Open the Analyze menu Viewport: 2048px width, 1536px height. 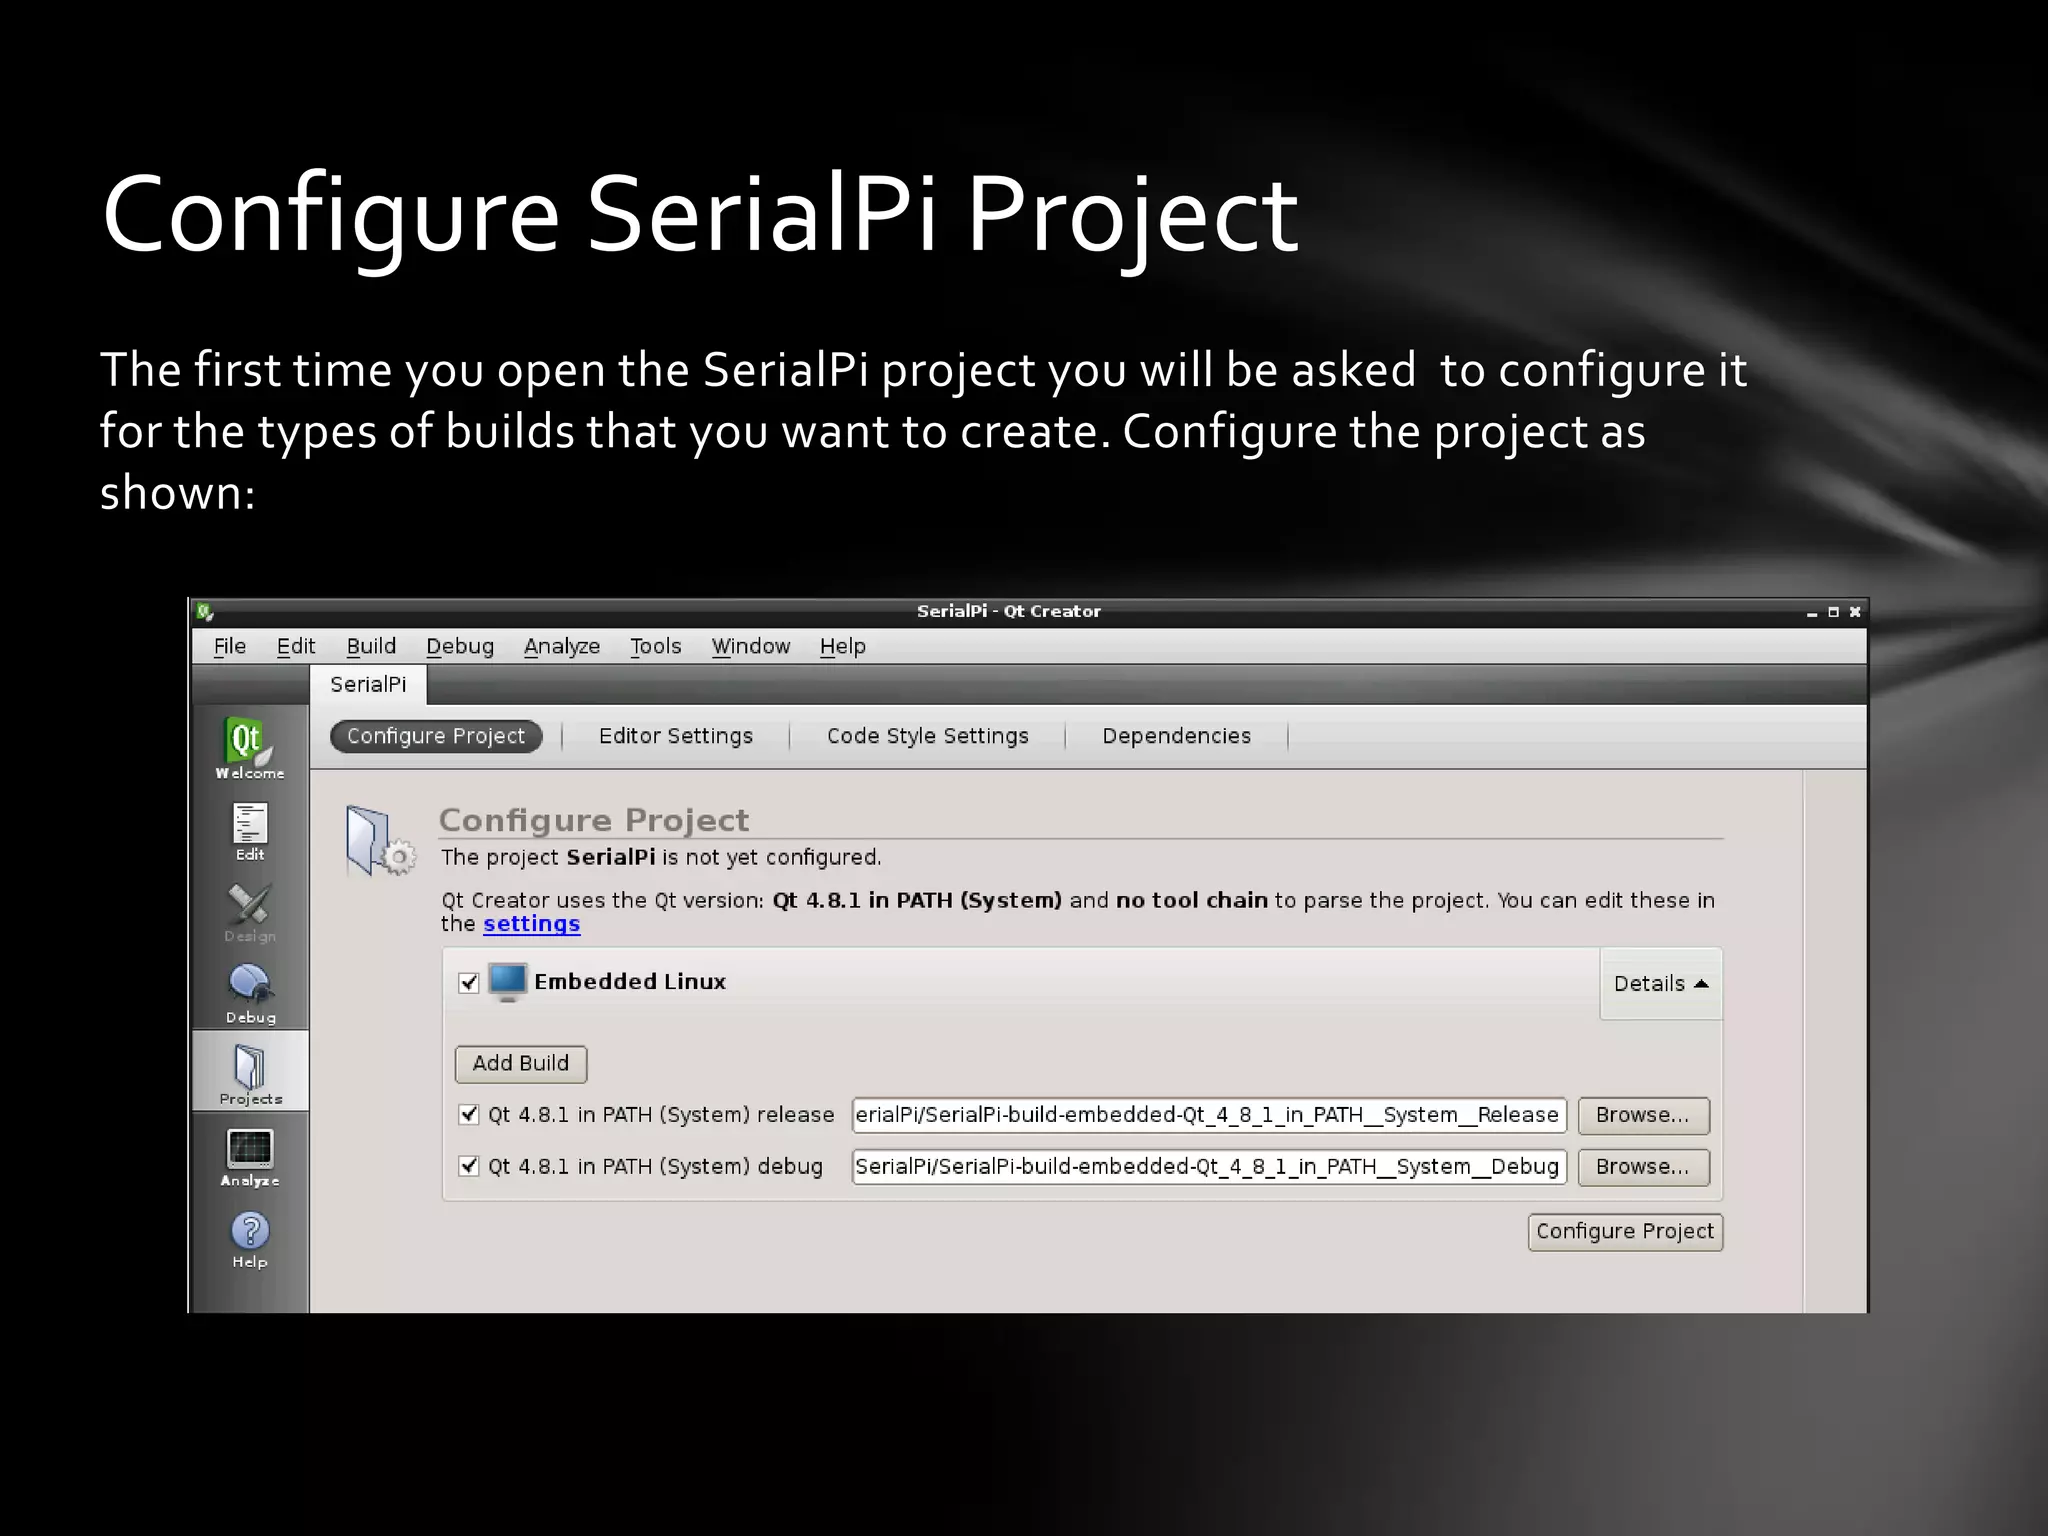coord(562,646)
